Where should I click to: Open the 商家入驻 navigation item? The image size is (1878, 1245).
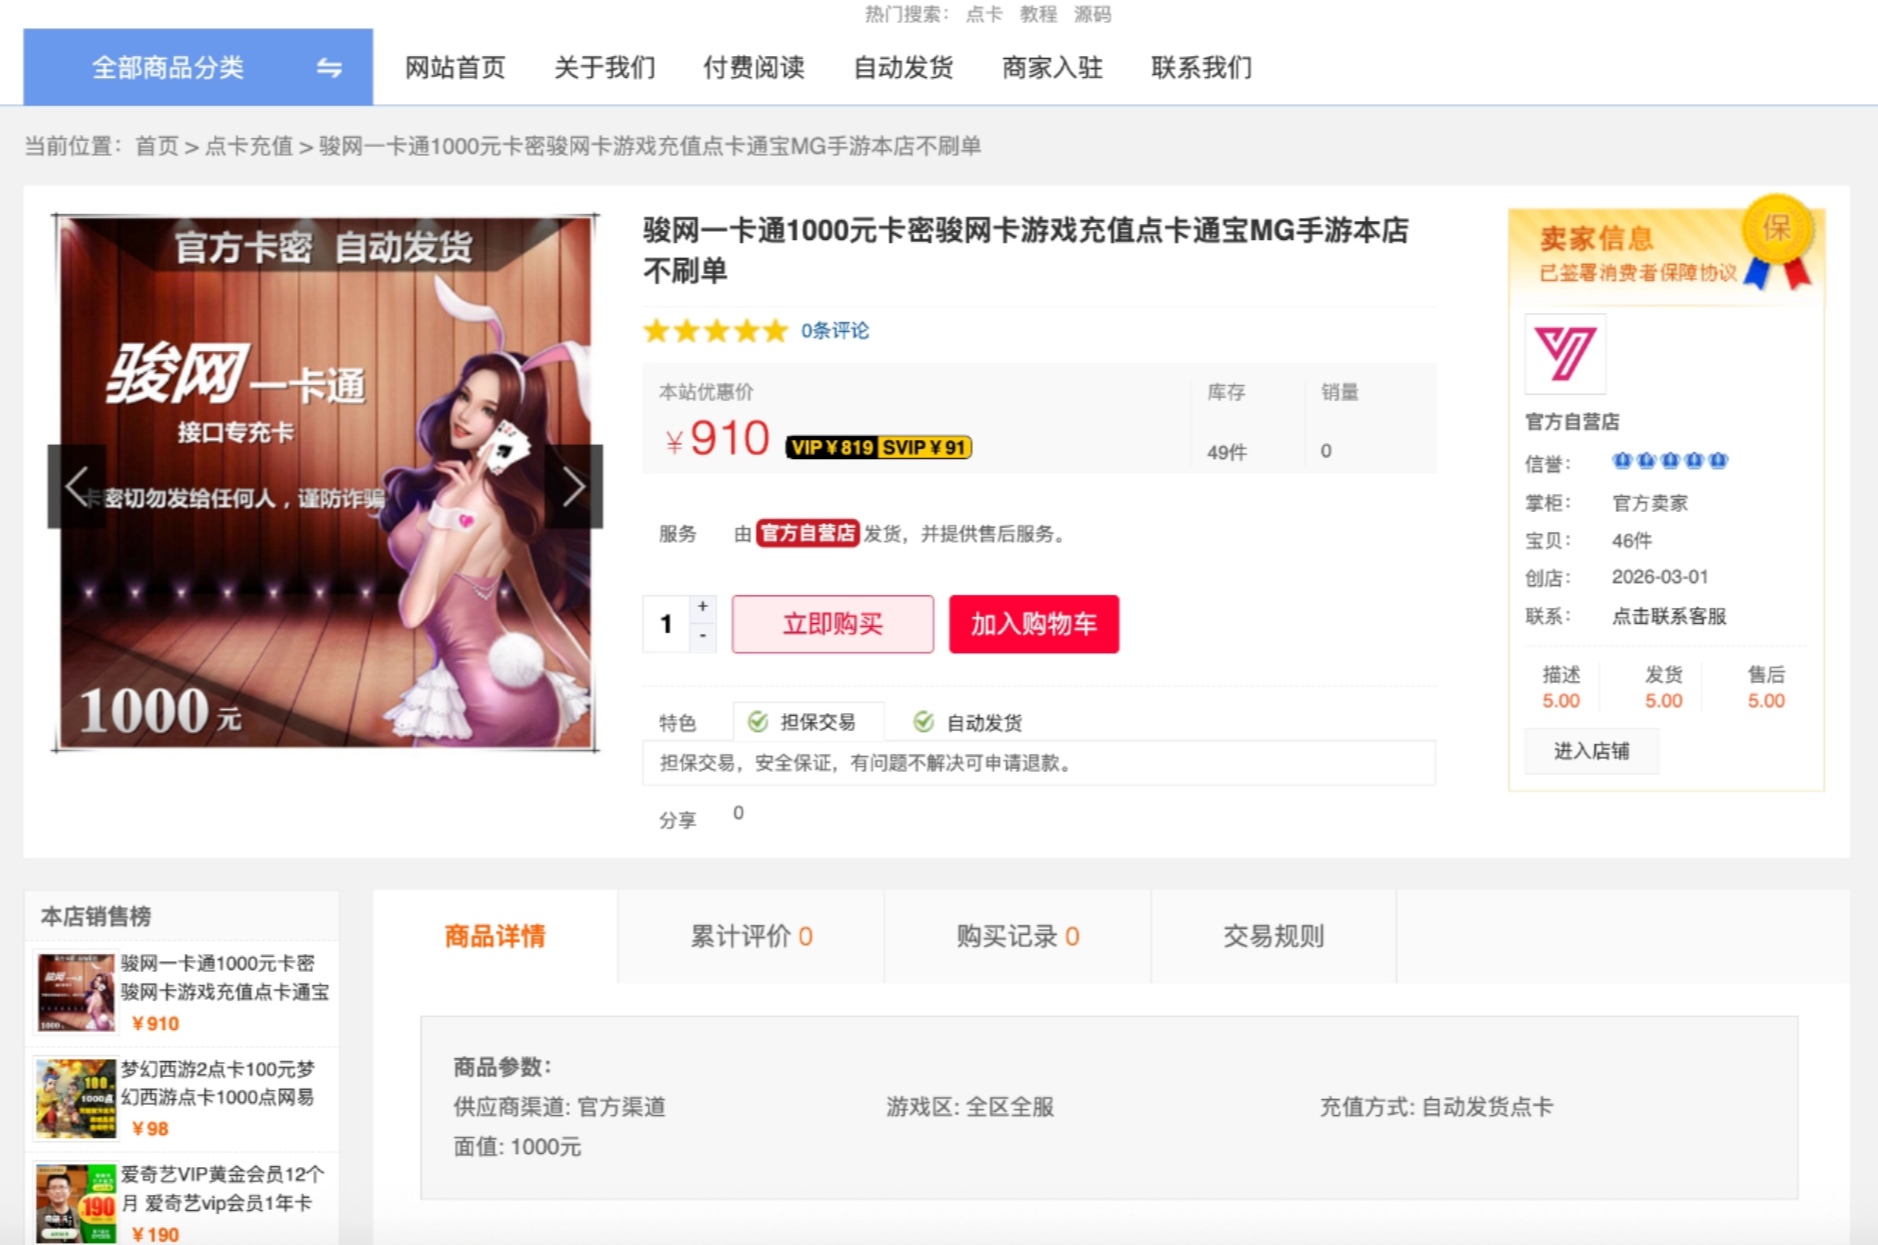point(1051,67)
